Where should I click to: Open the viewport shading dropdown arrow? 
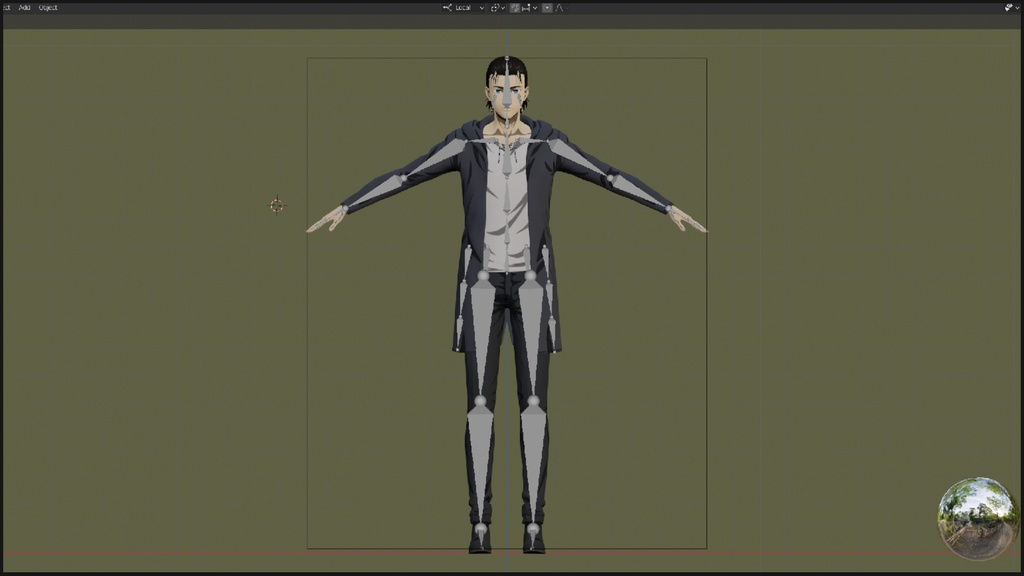1017,8
